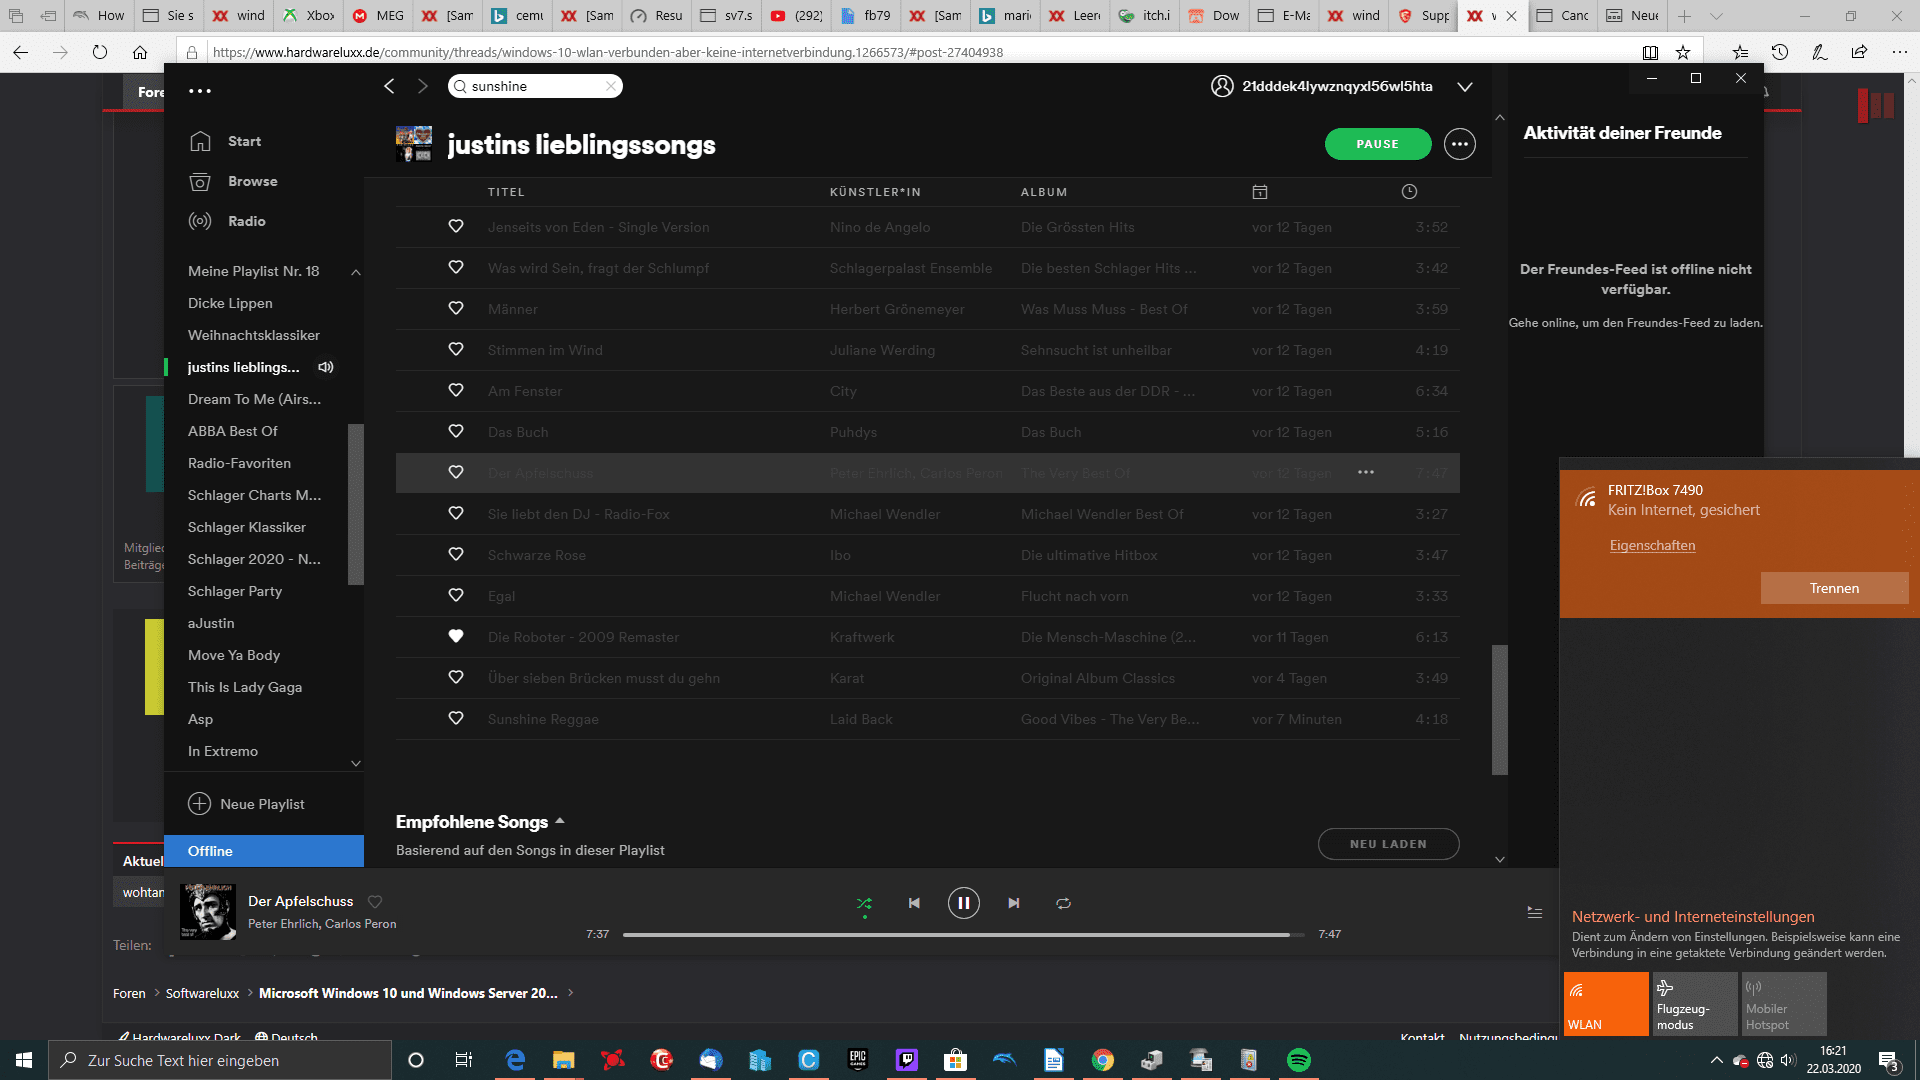This screenshot has width=1920, height=1080.
Task: Click browser refresh button
Action: point(99,52)
